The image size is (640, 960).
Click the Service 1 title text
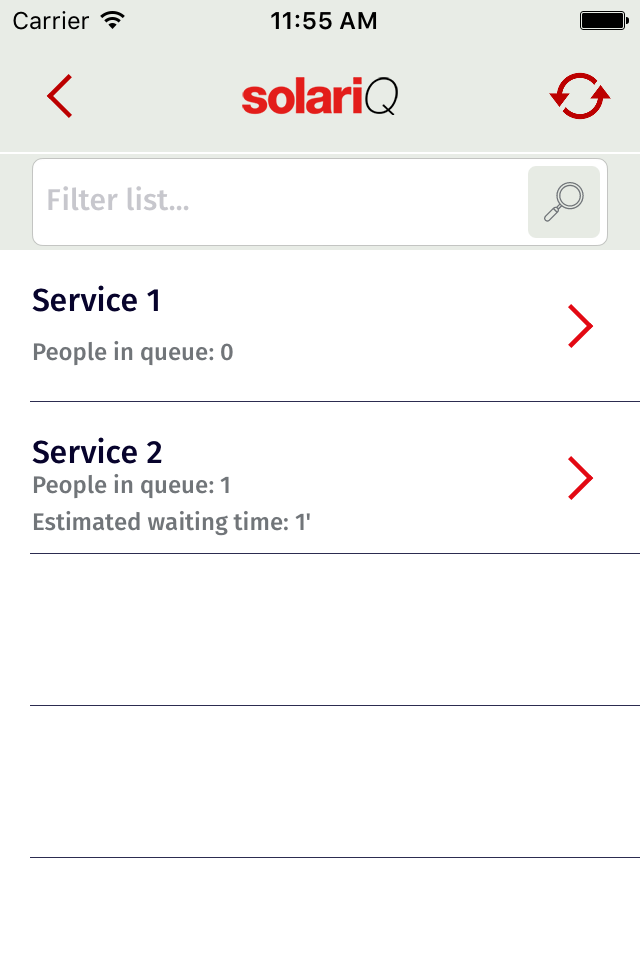(x=95, y=300)
